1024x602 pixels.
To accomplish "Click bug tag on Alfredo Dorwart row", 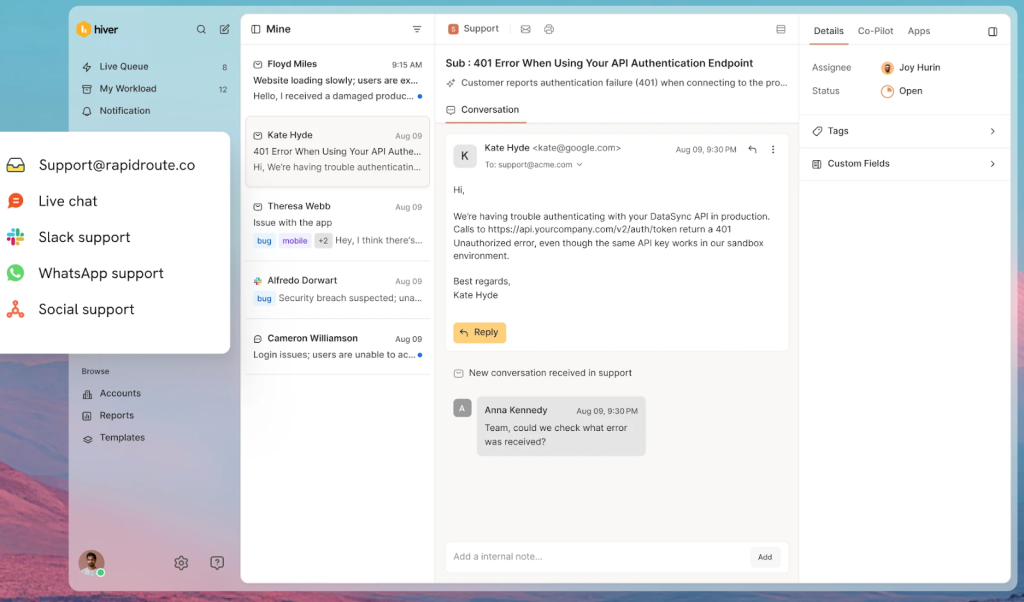I will coord(264,298).
